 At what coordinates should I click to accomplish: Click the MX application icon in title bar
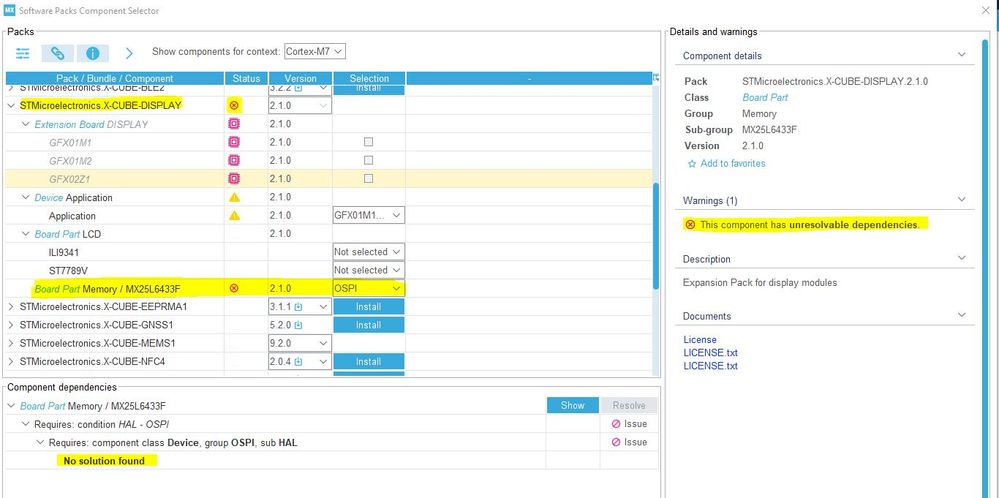tap(9, 10)
